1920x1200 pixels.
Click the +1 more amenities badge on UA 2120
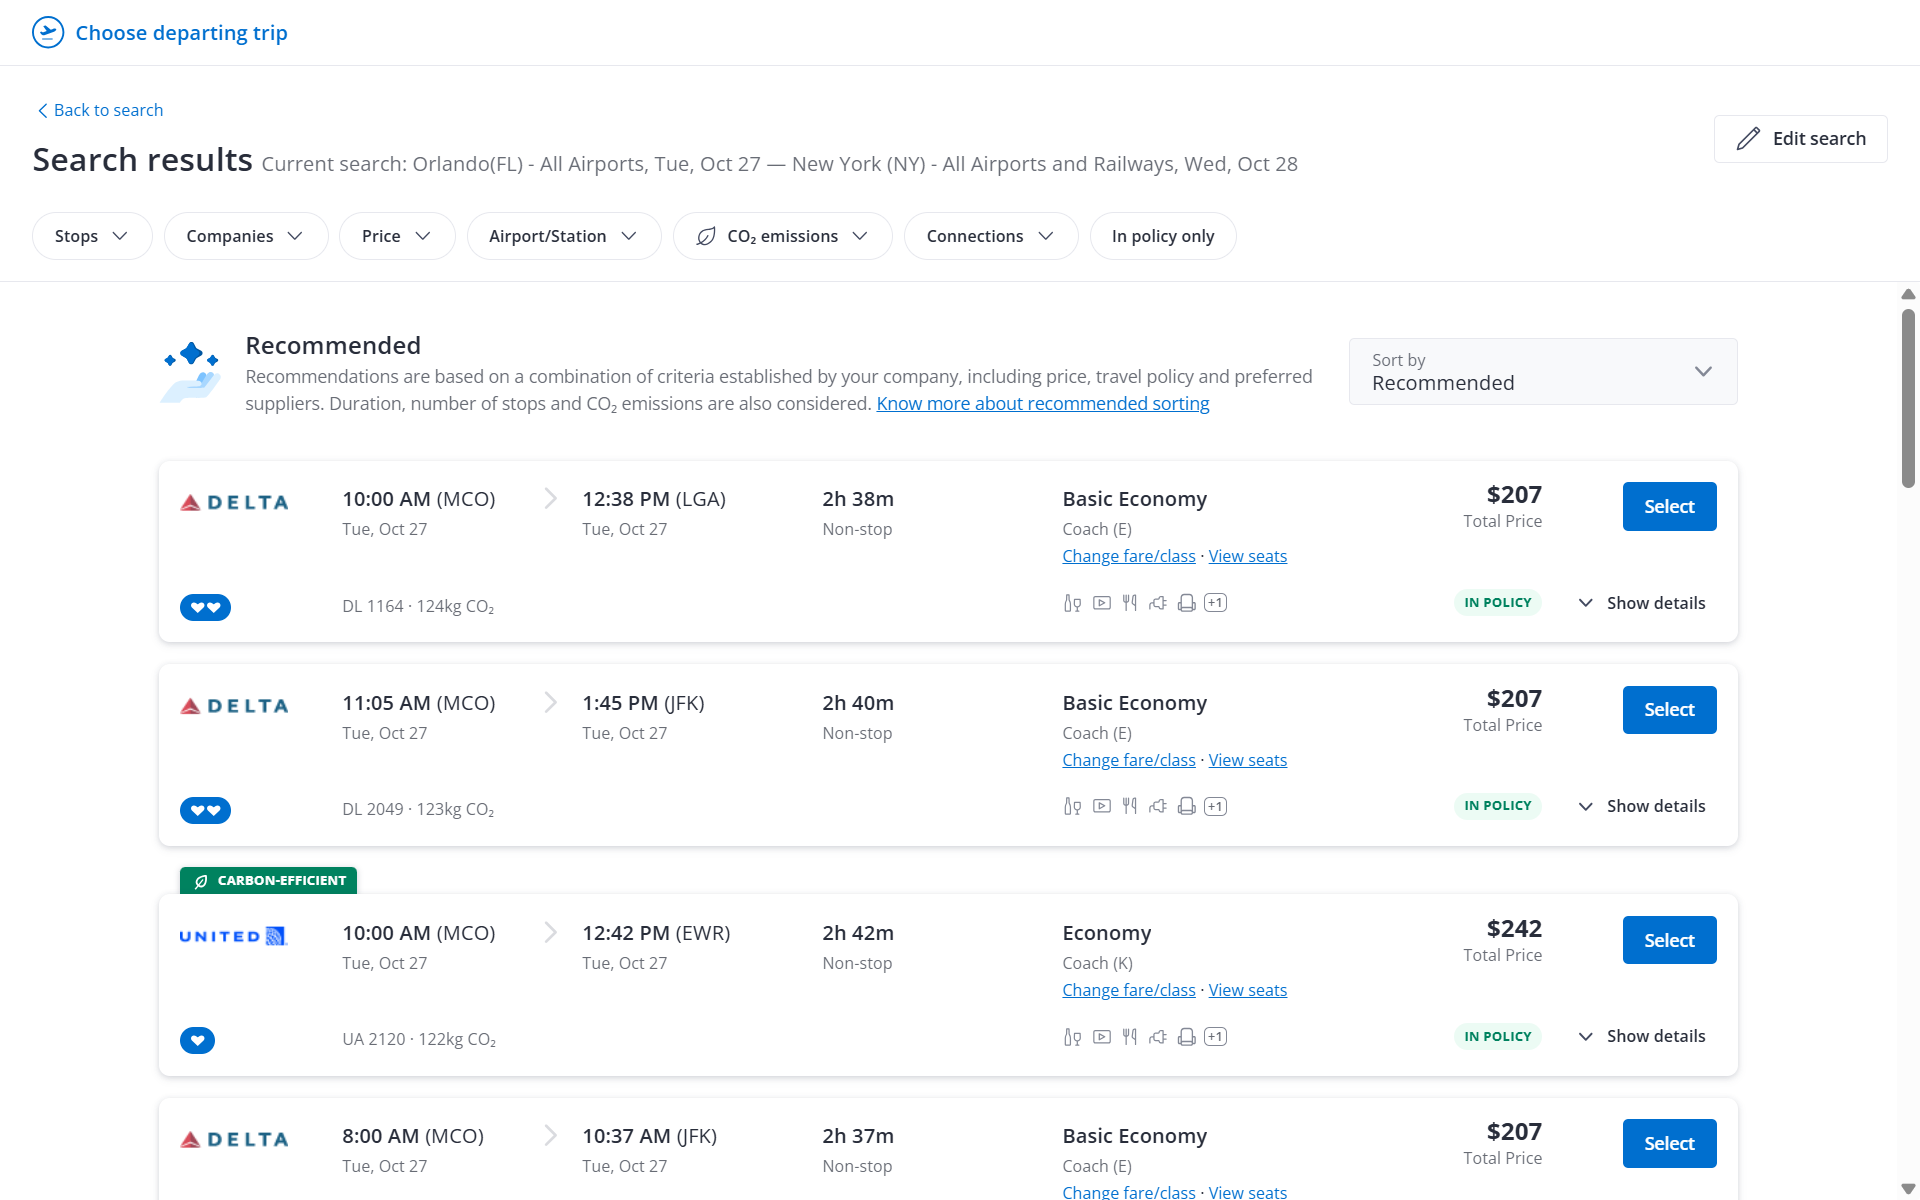click(1215, 1037)
